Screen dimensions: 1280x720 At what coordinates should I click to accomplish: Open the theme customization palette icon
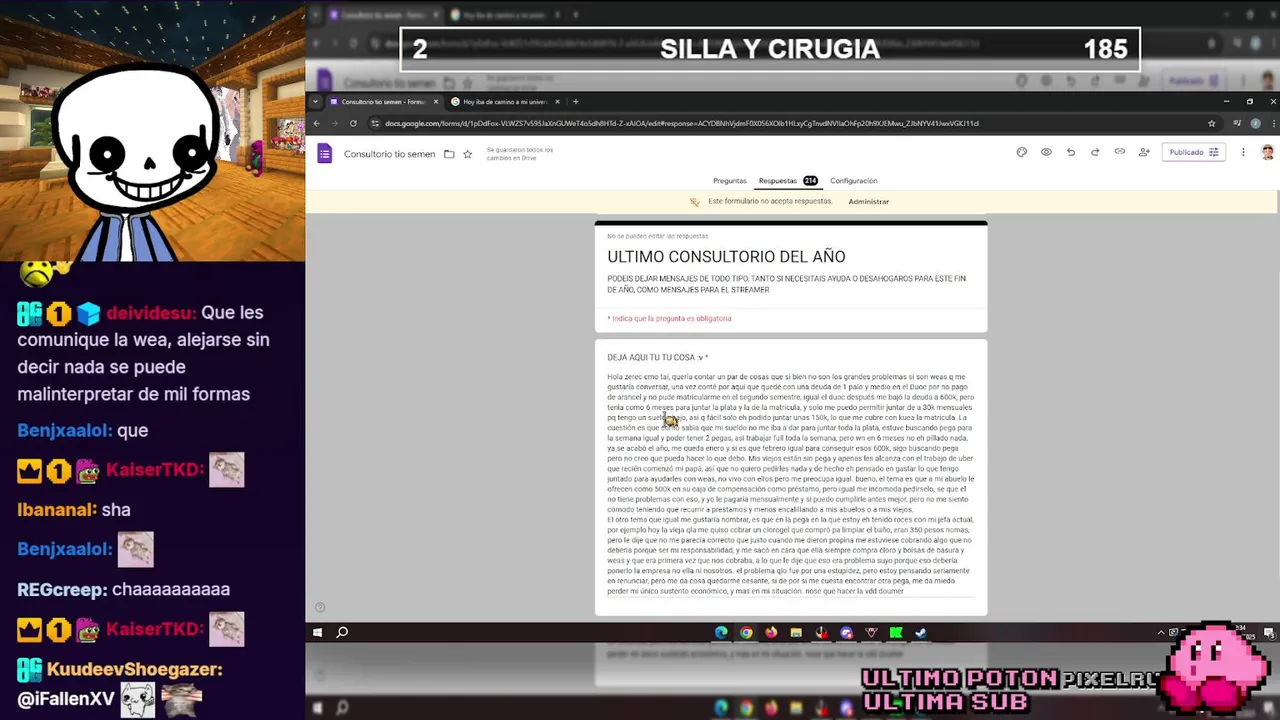click(x=1022, y=152)
